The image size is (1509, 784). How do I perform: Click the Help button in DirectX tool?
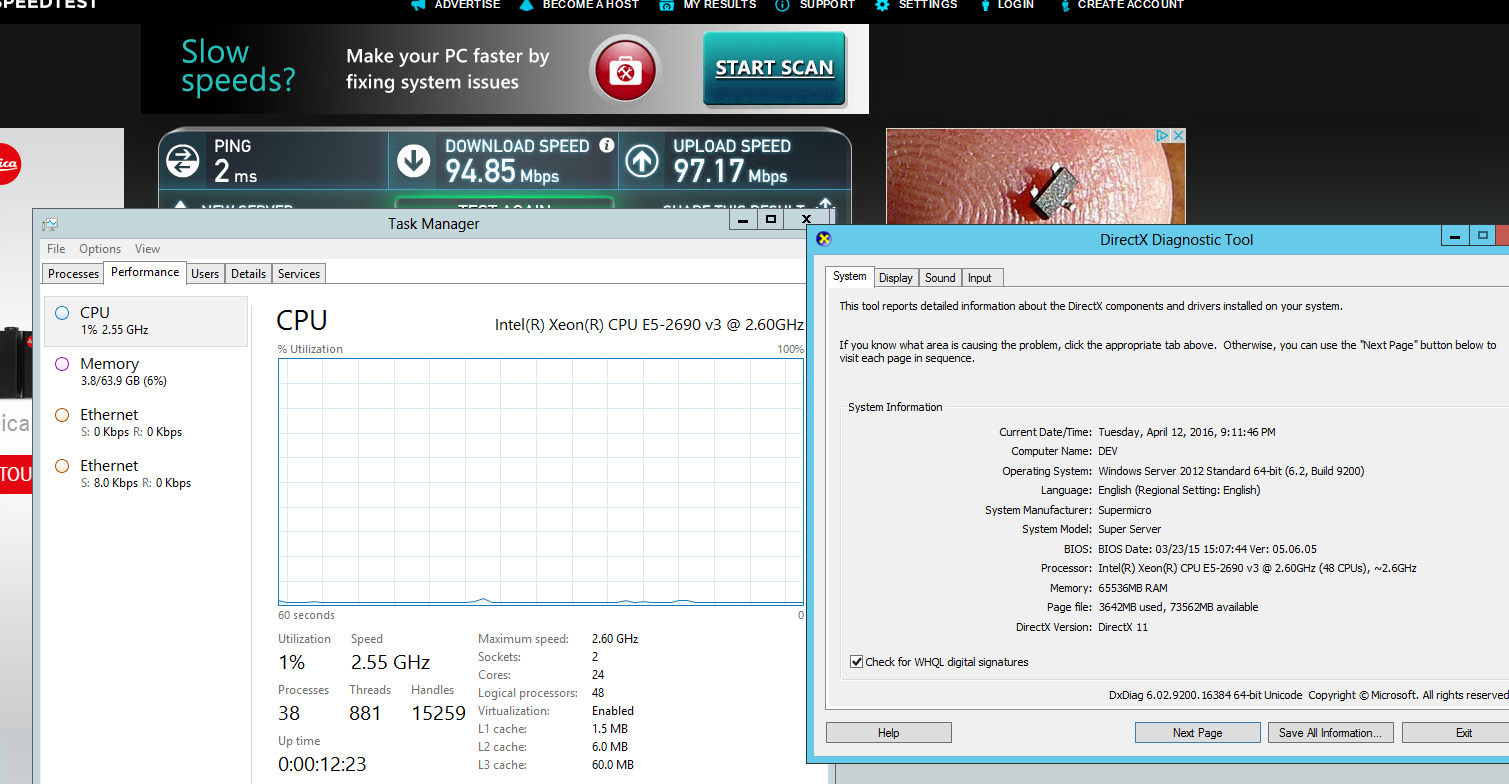[889, 733]
